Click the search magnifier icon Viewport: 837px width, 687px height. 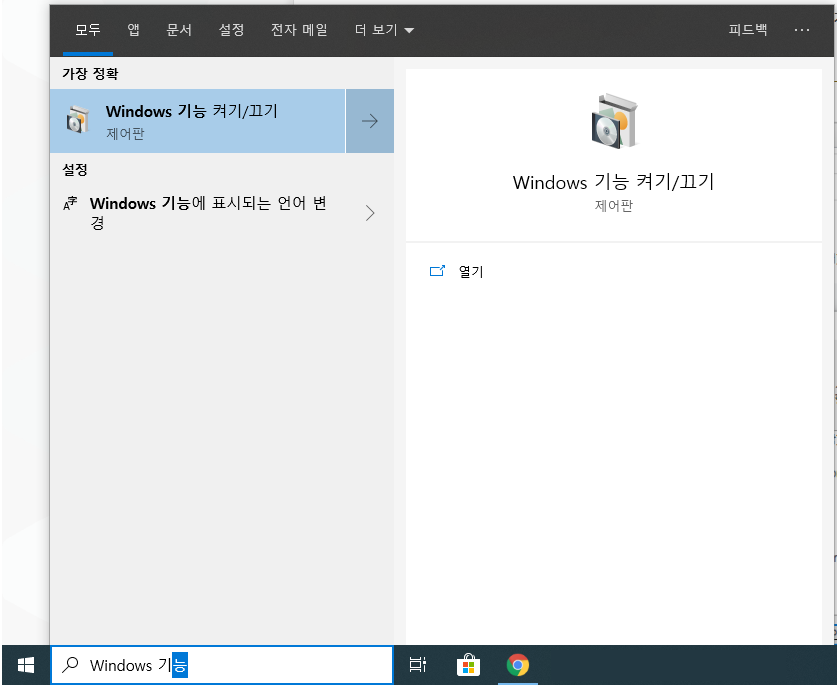[x=70, y=665]
